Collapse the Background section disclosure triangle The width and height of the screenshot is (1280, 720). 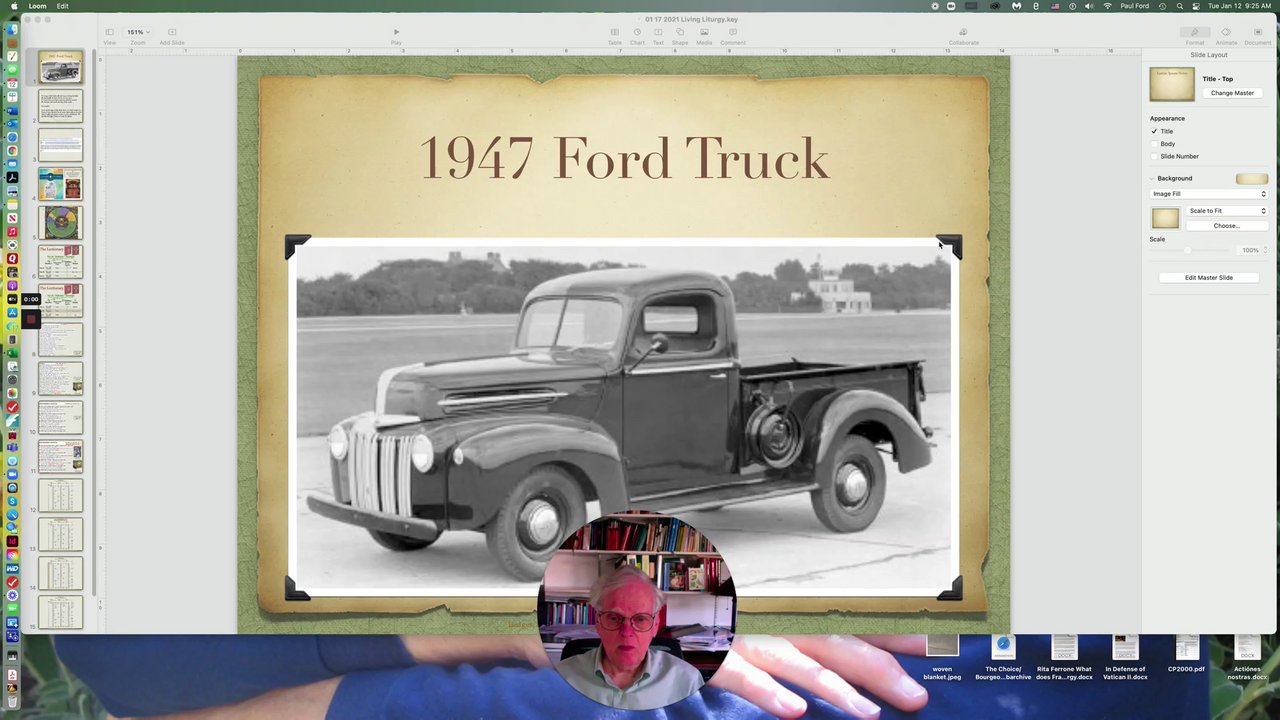[1152, 178]
